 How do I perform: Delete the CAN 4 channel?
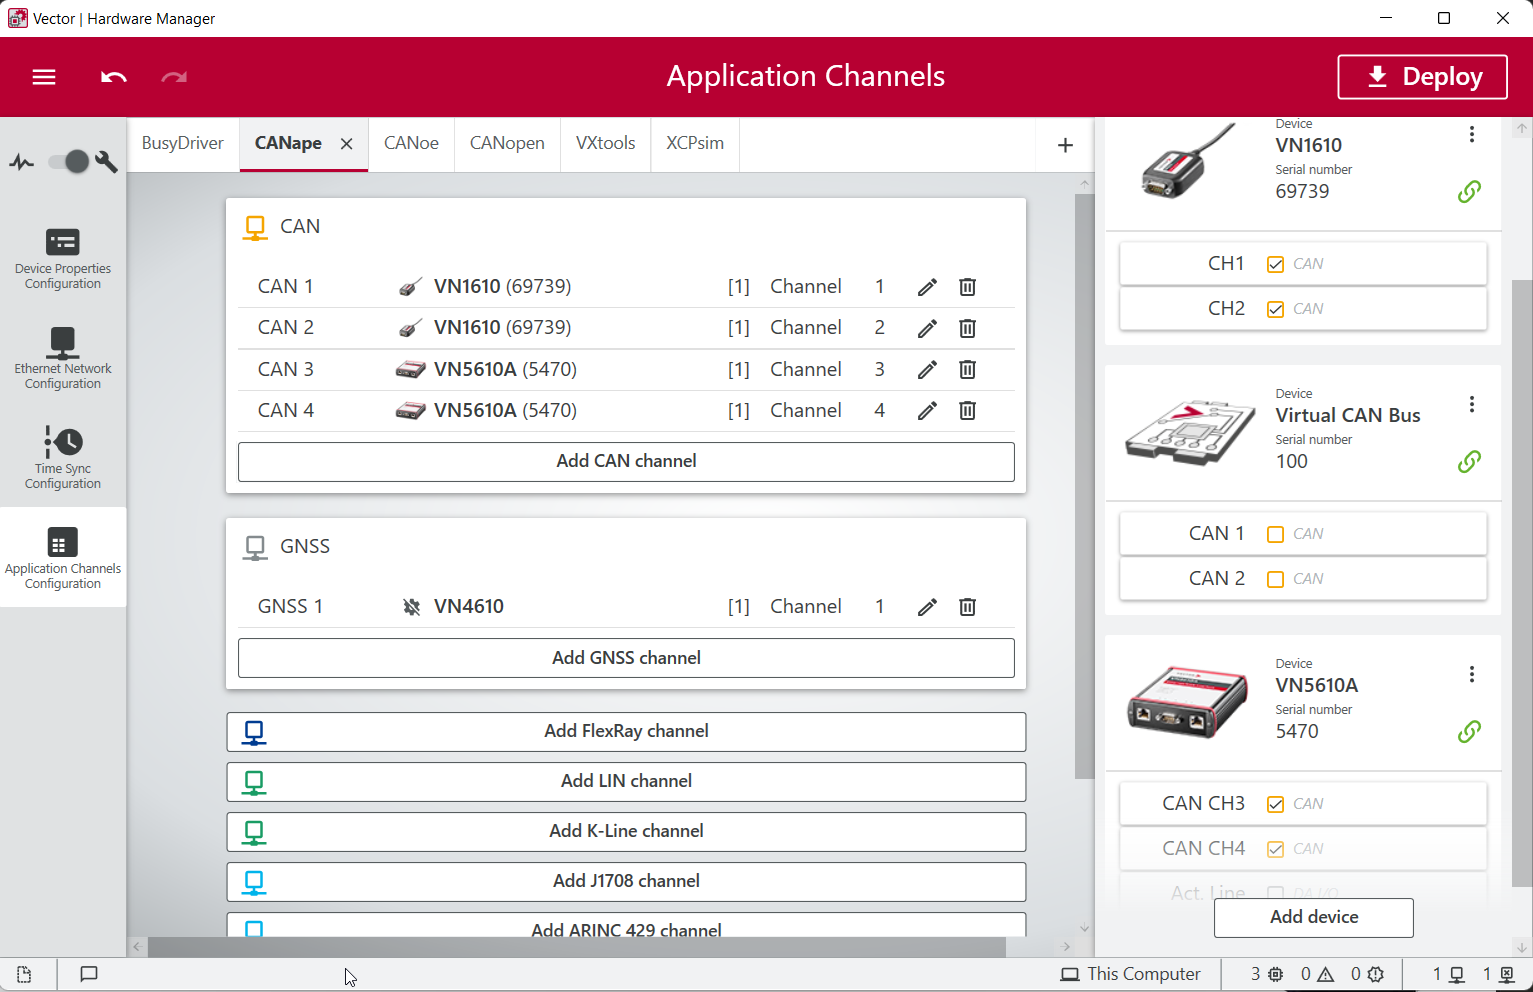[x=967, y=411]
